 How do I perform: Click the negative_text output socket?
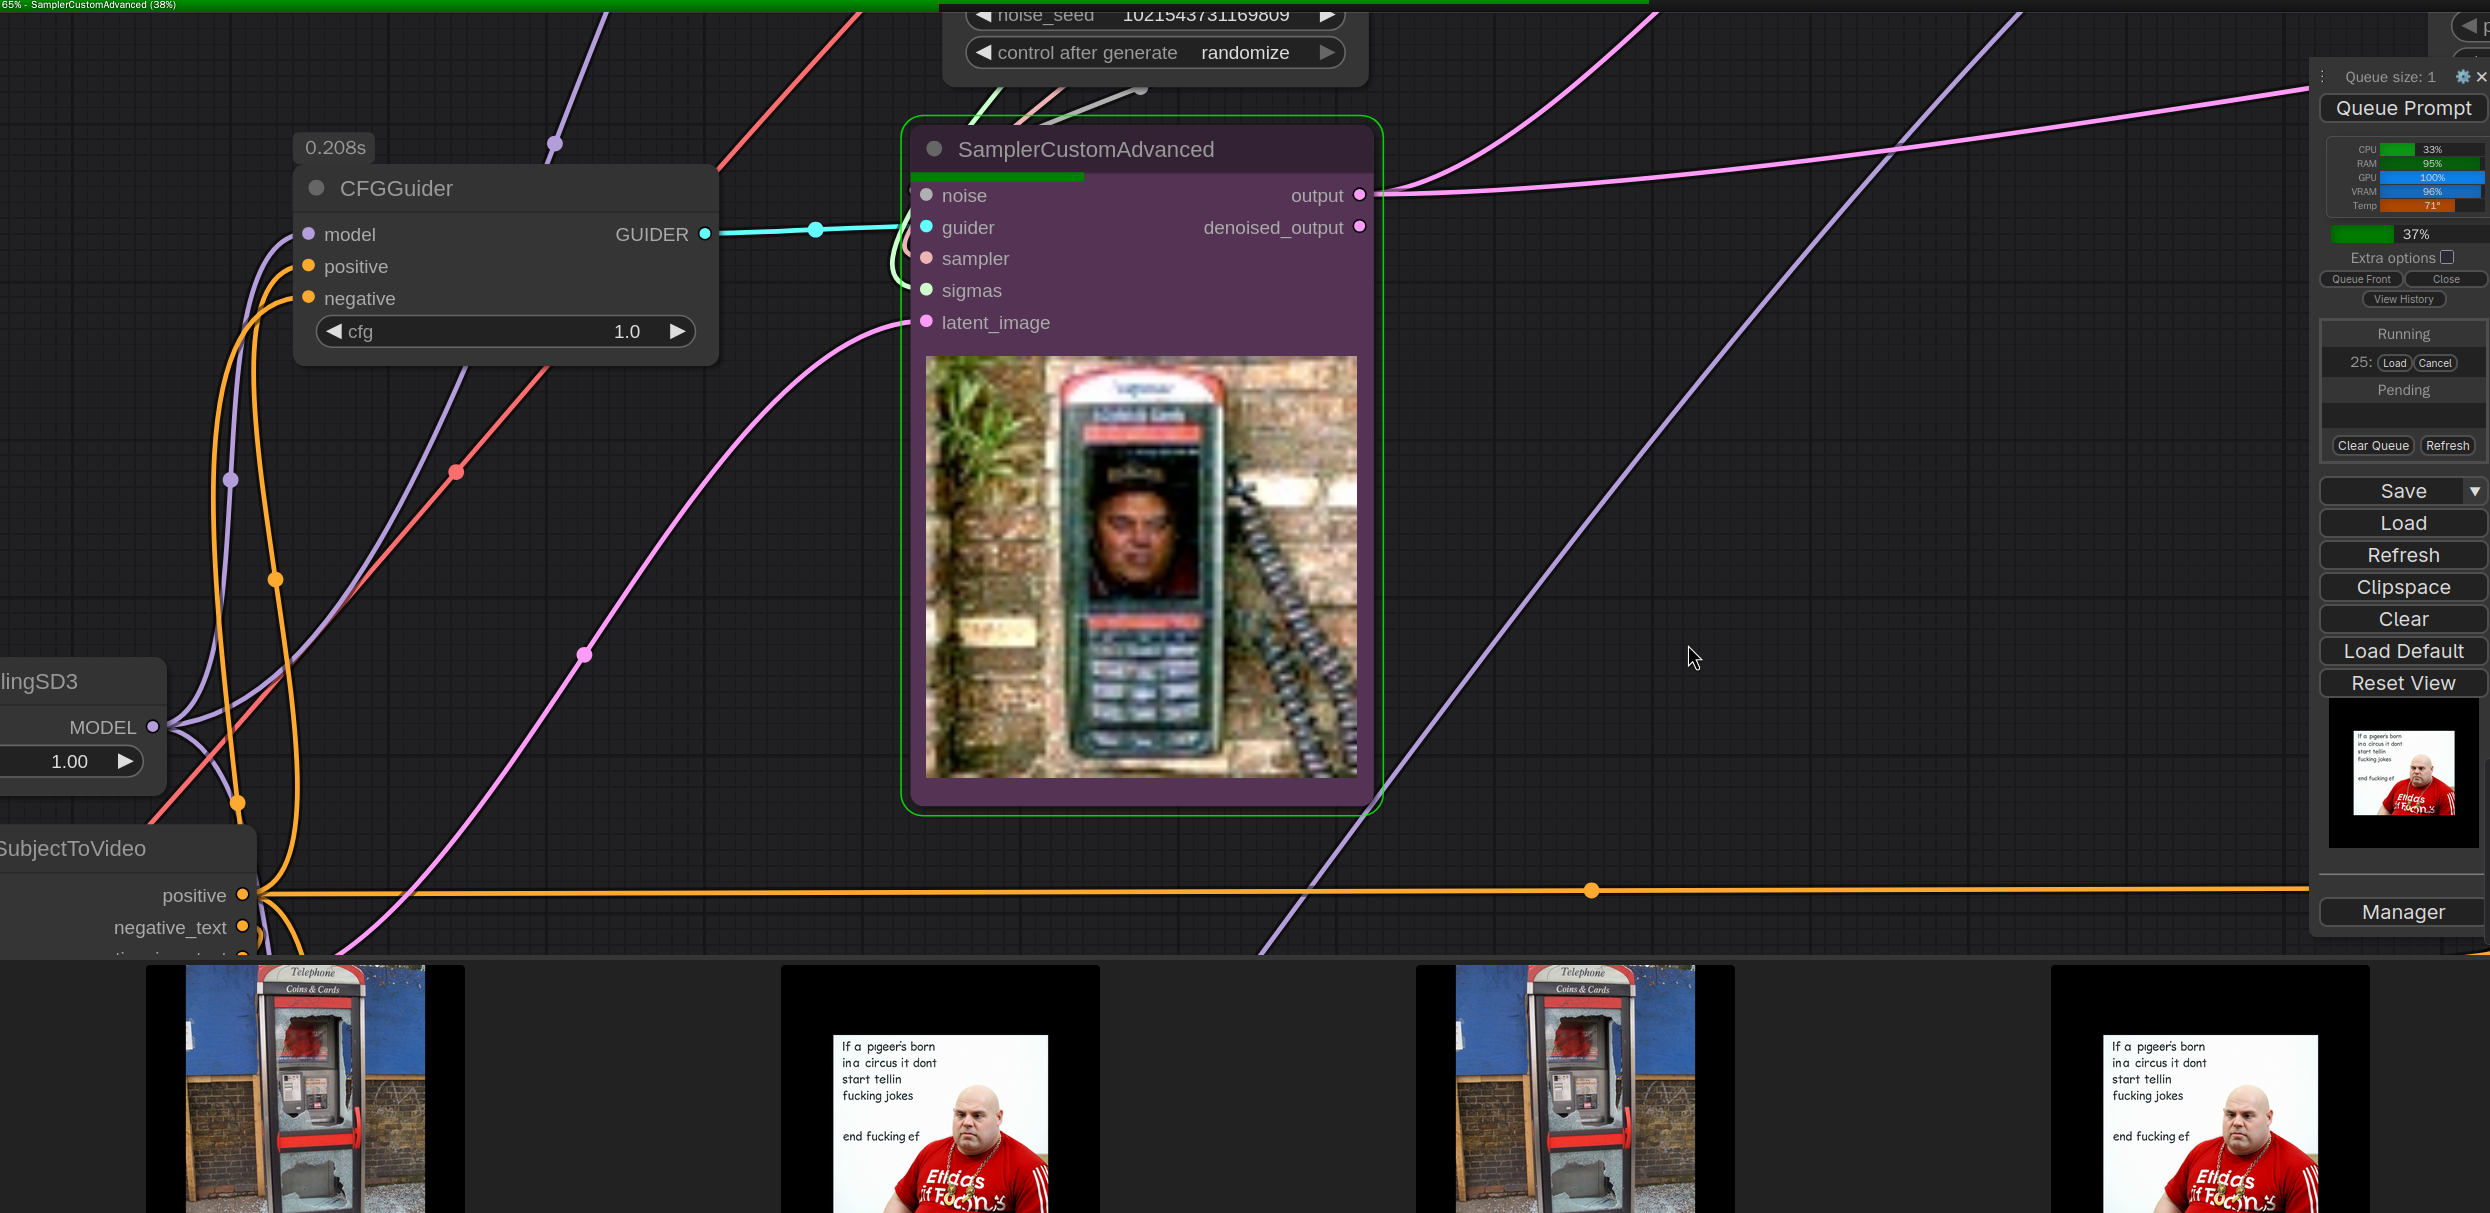pyautogui.click(x=242, y=927)
